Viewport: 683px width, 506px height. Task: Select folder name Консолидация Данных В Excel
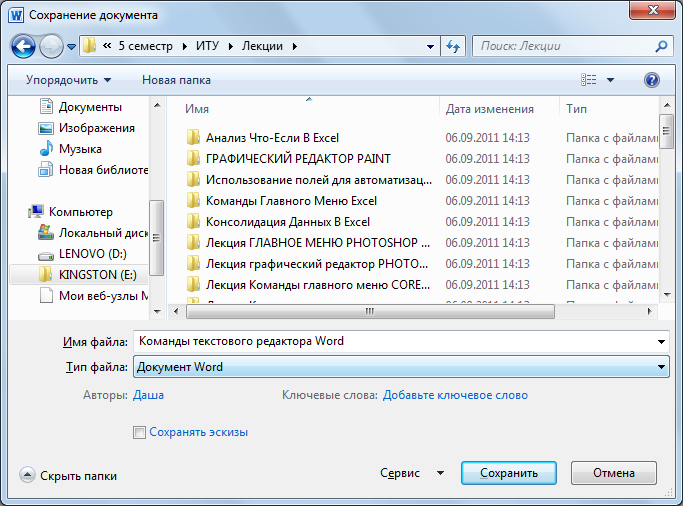(x=288, y=222)
